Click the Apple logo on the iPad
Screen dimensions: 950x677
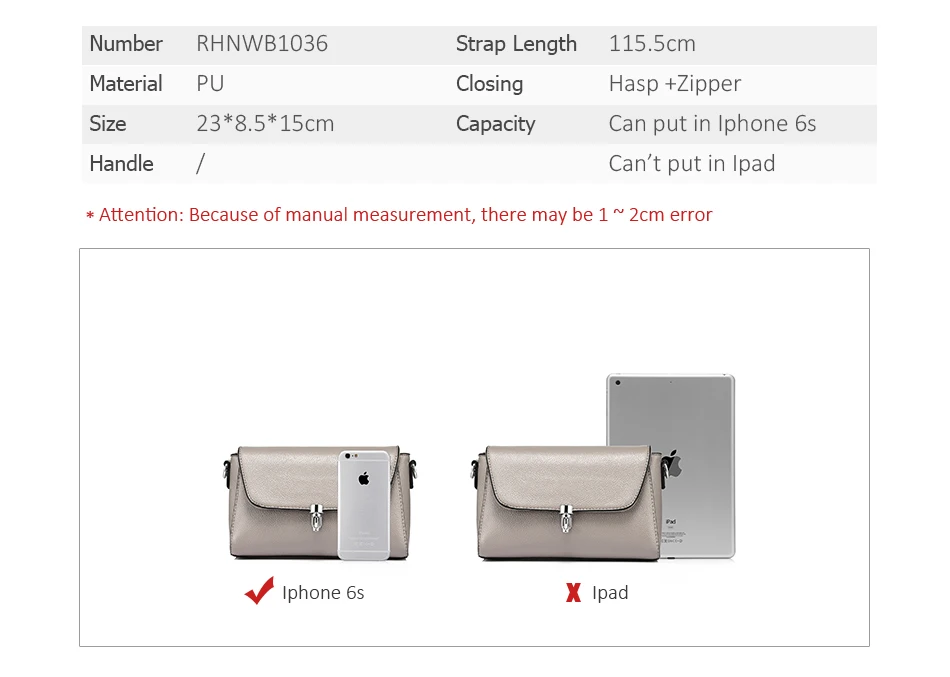pyautogui.click(x=674, y=464)
